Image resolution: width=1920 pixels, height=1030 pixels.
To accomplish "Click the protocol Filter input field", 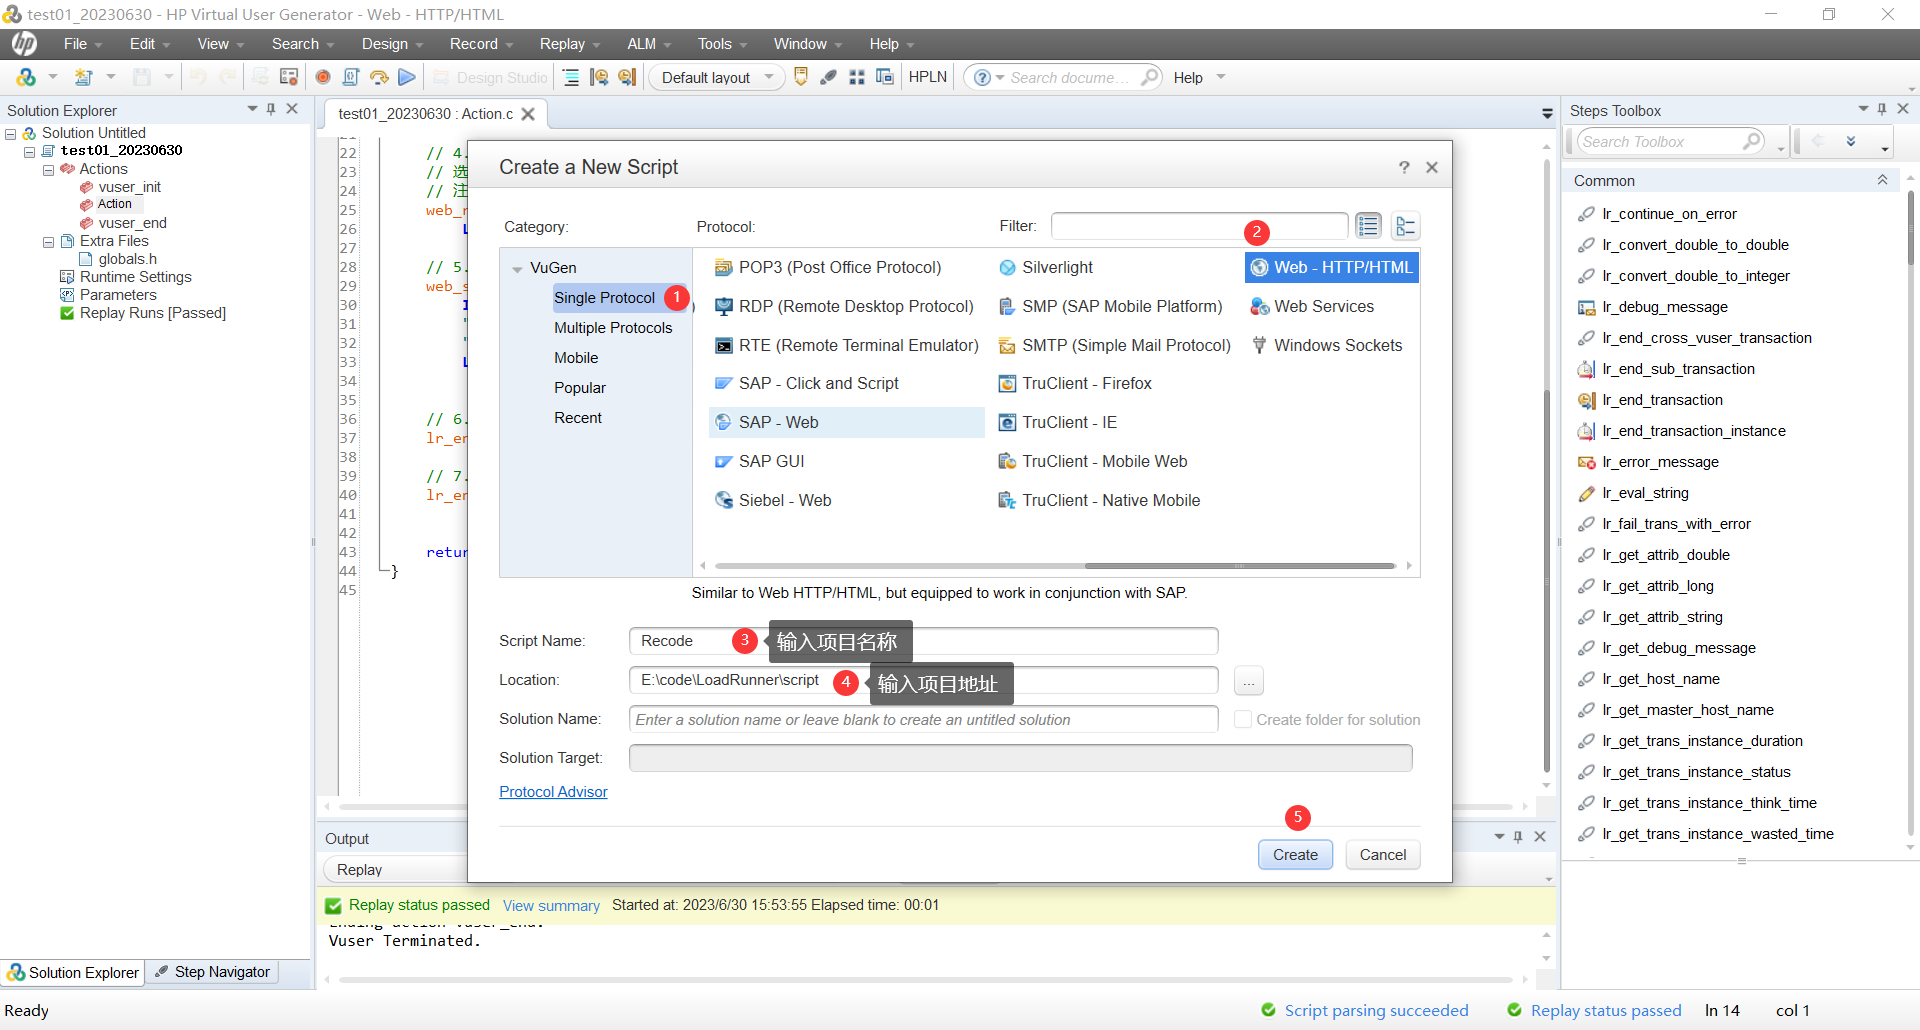I will click(1199, 226).
